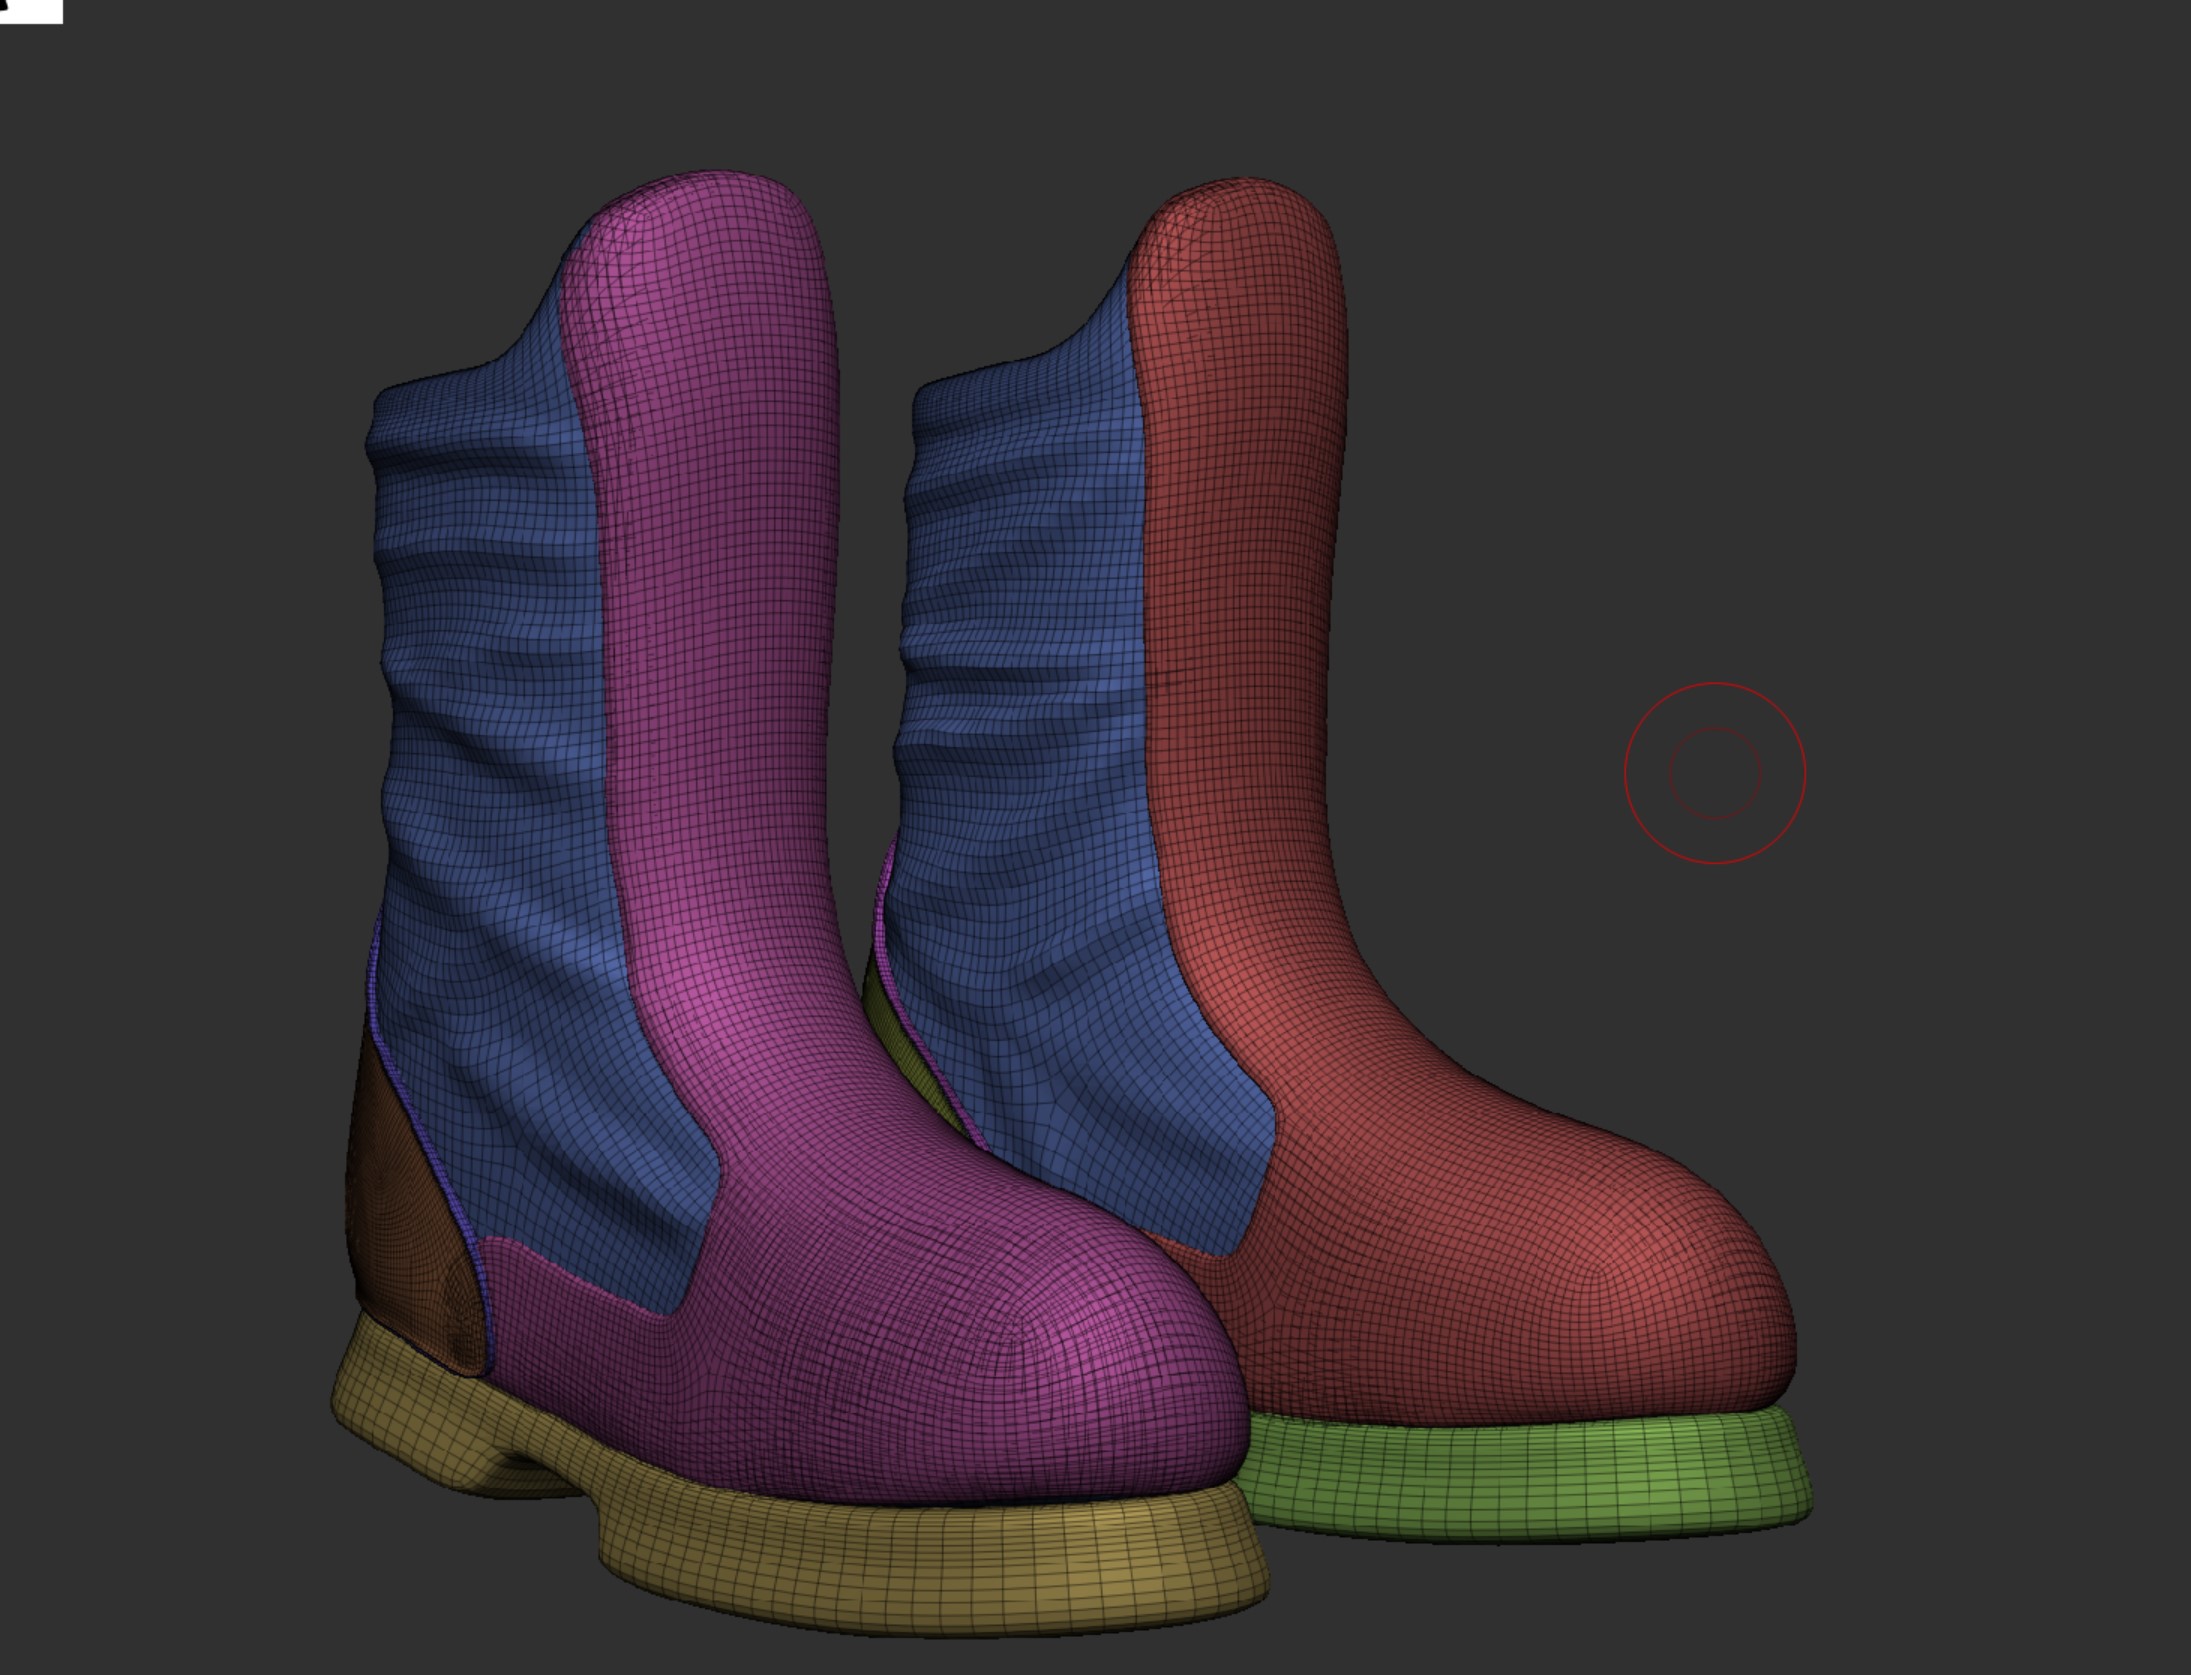Click the tan heel block of left boot
The height and width of the screenshot is (1675, 2191).
pos(400,1410)
